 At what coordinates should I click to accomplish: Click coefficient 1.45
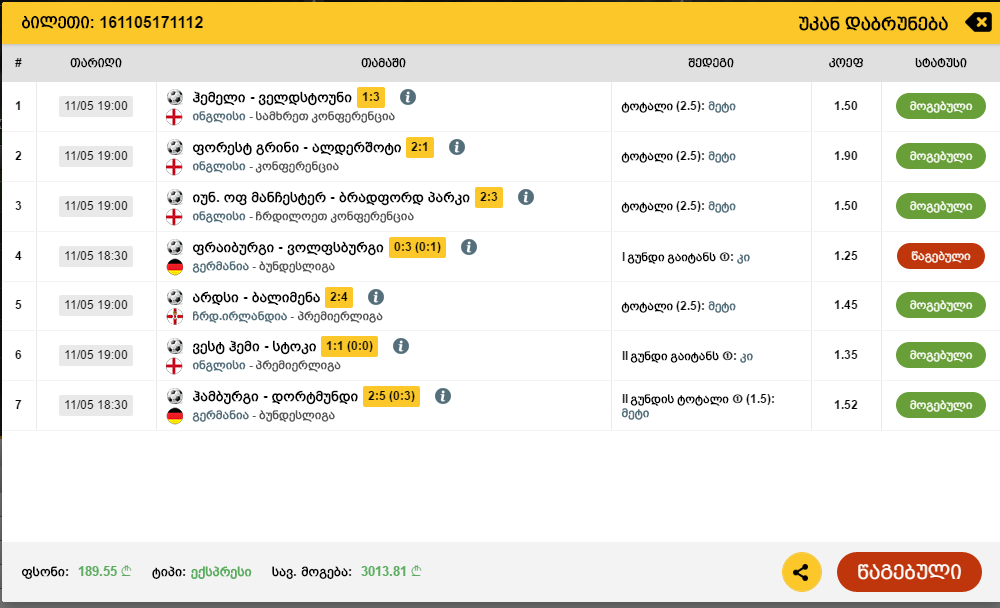pos(846,305)
